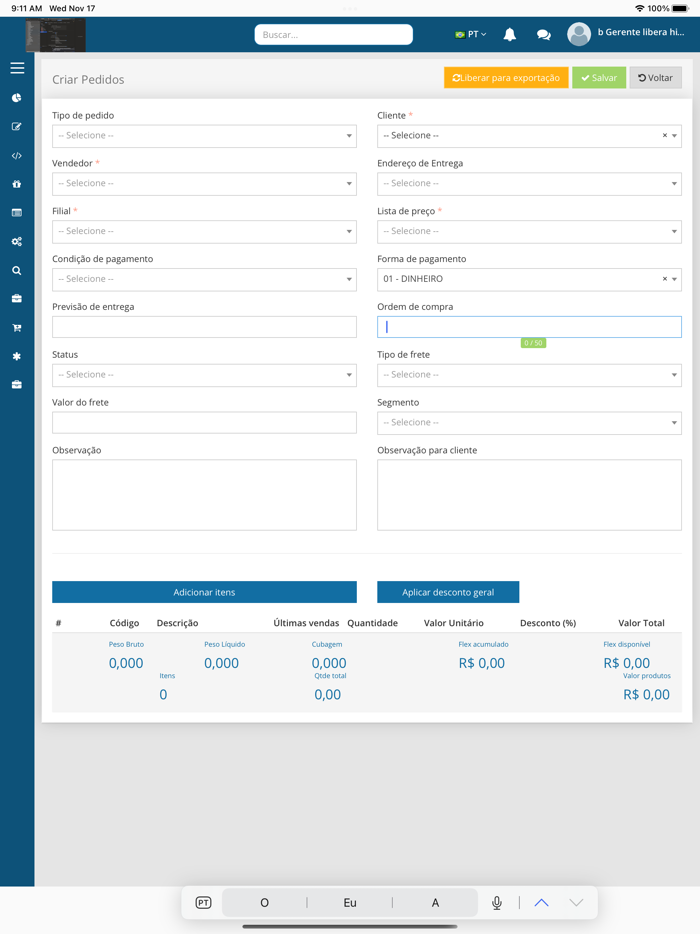The image size is (700, 934).
Task: Clear the Forma de pagamento DINHEIRO value
Action: point(665,279)
